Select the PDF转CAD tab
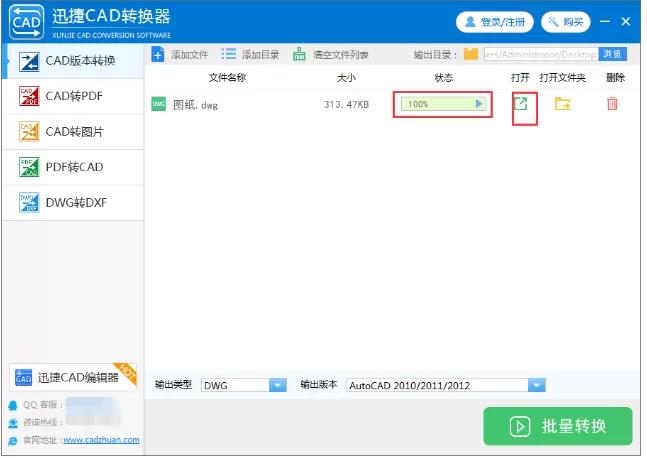Viewport: 647px width, 458px height. point(73,167)
